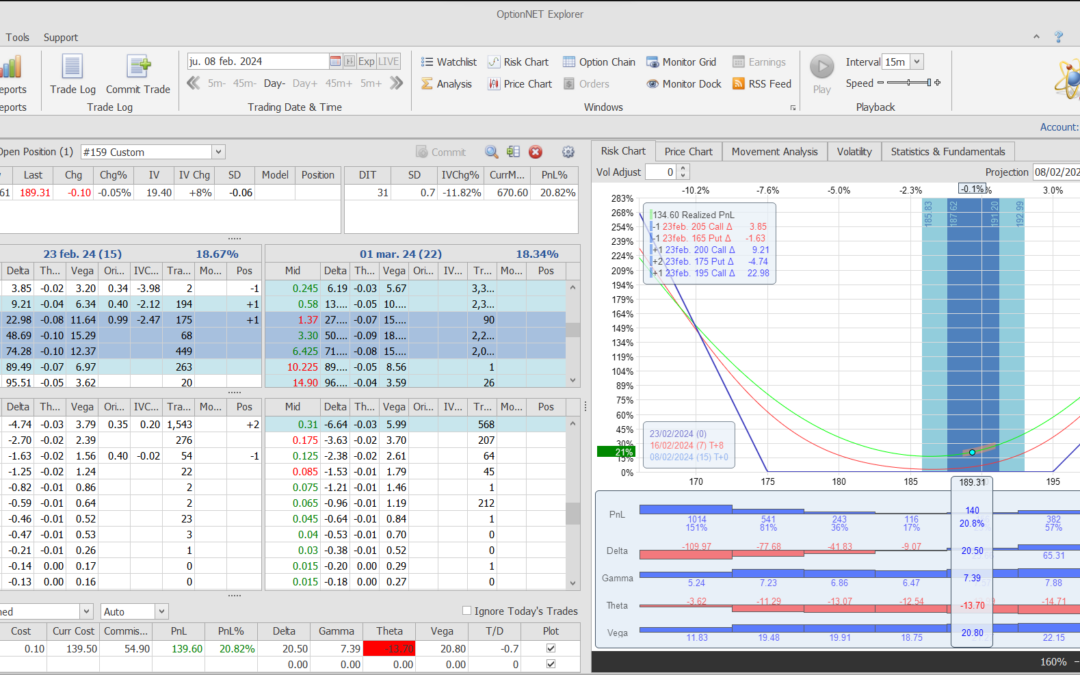The height and width of the screenshot is (675, 1080).
Task: Open the Interval 15m dropdown
Action: (917, 62)
